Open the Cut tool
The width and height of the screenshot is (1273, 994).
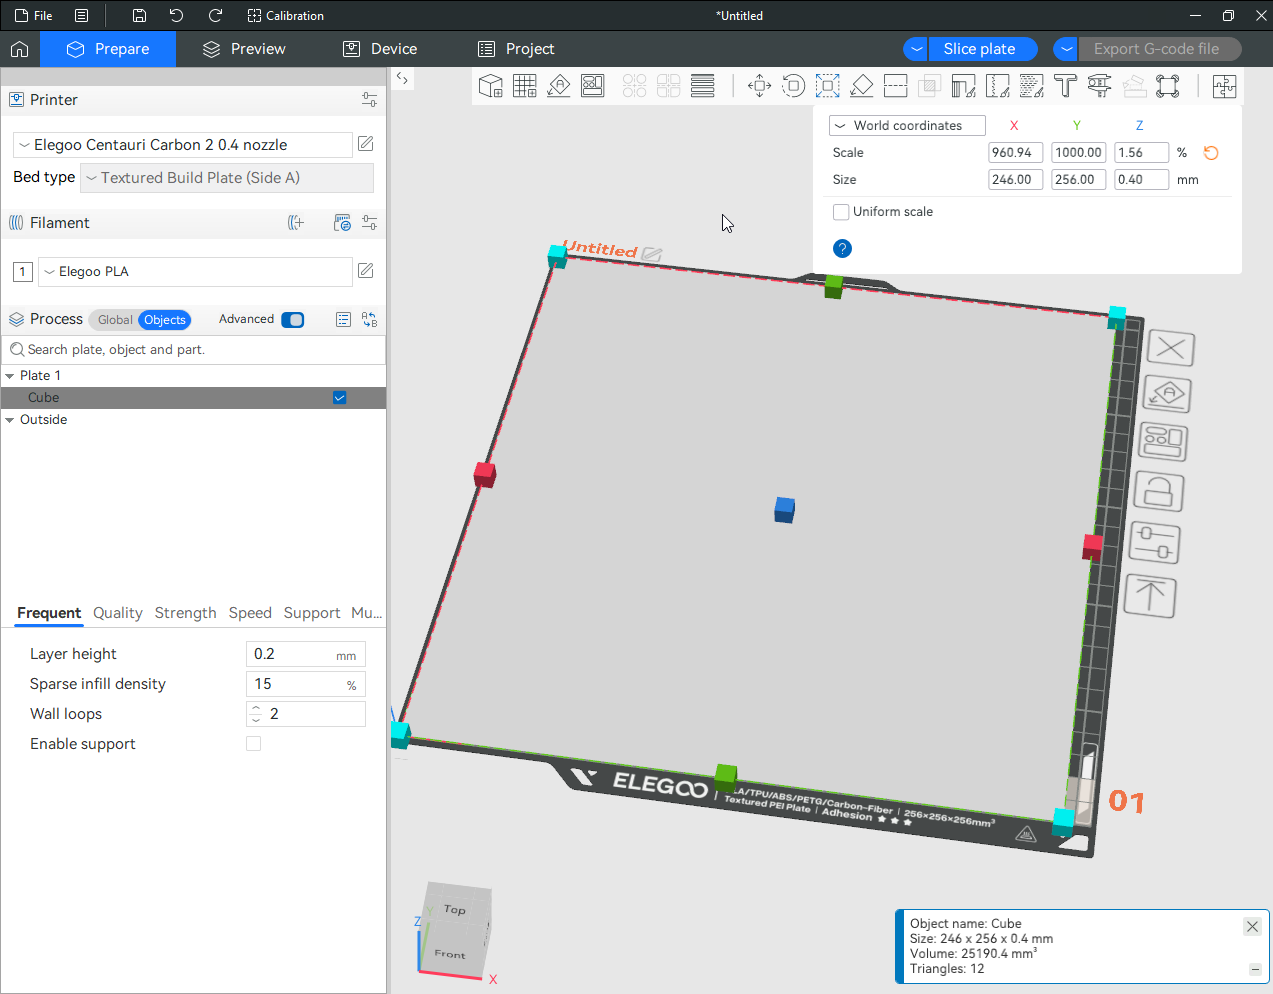896,86
